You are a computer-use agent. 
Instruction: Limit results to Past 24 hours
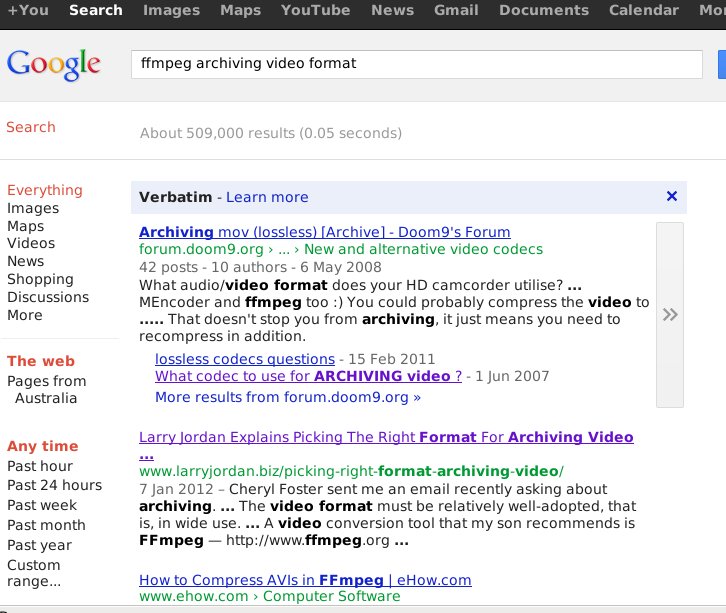tap(54, 485)
